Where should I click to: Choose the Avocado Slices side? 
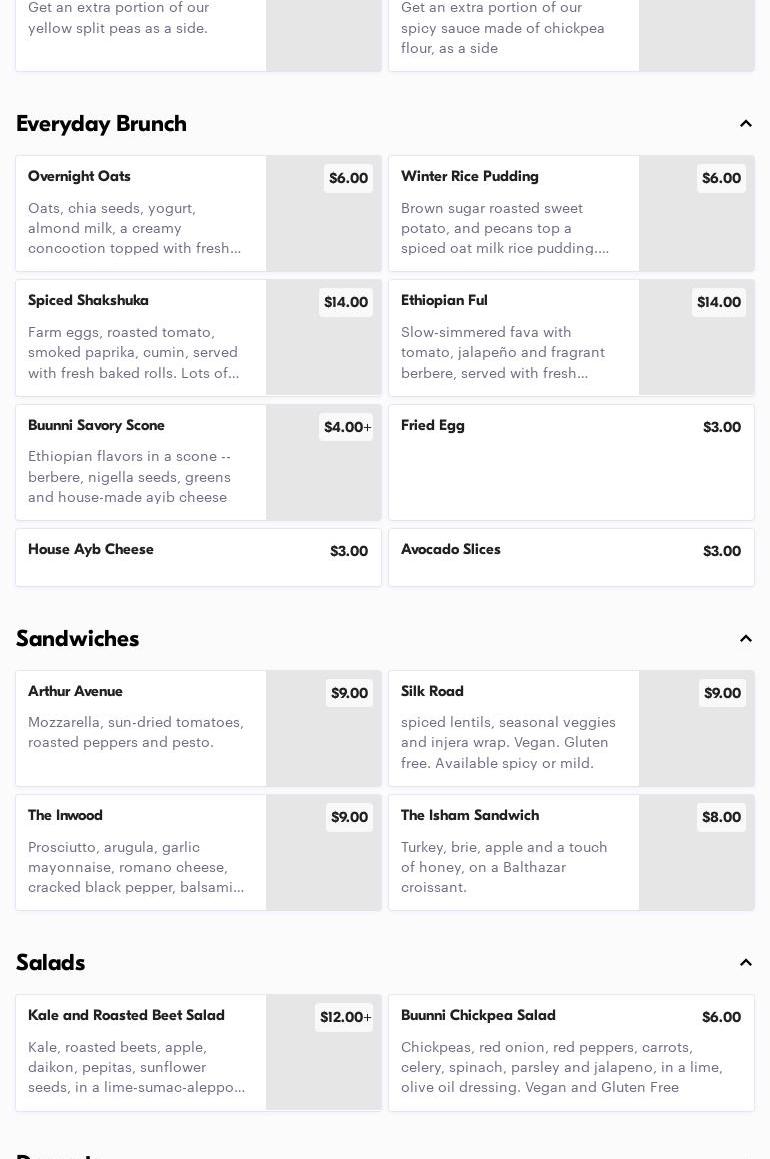[571, 557]
